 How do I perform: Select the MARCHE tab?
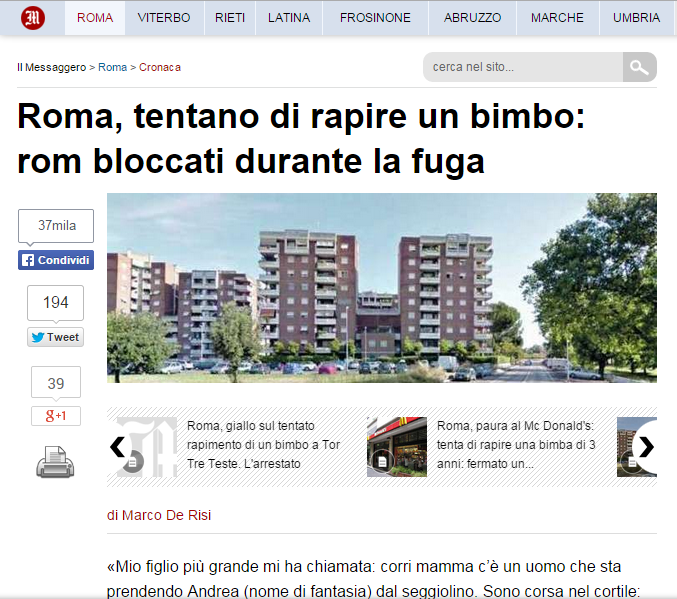pos(557,18)
